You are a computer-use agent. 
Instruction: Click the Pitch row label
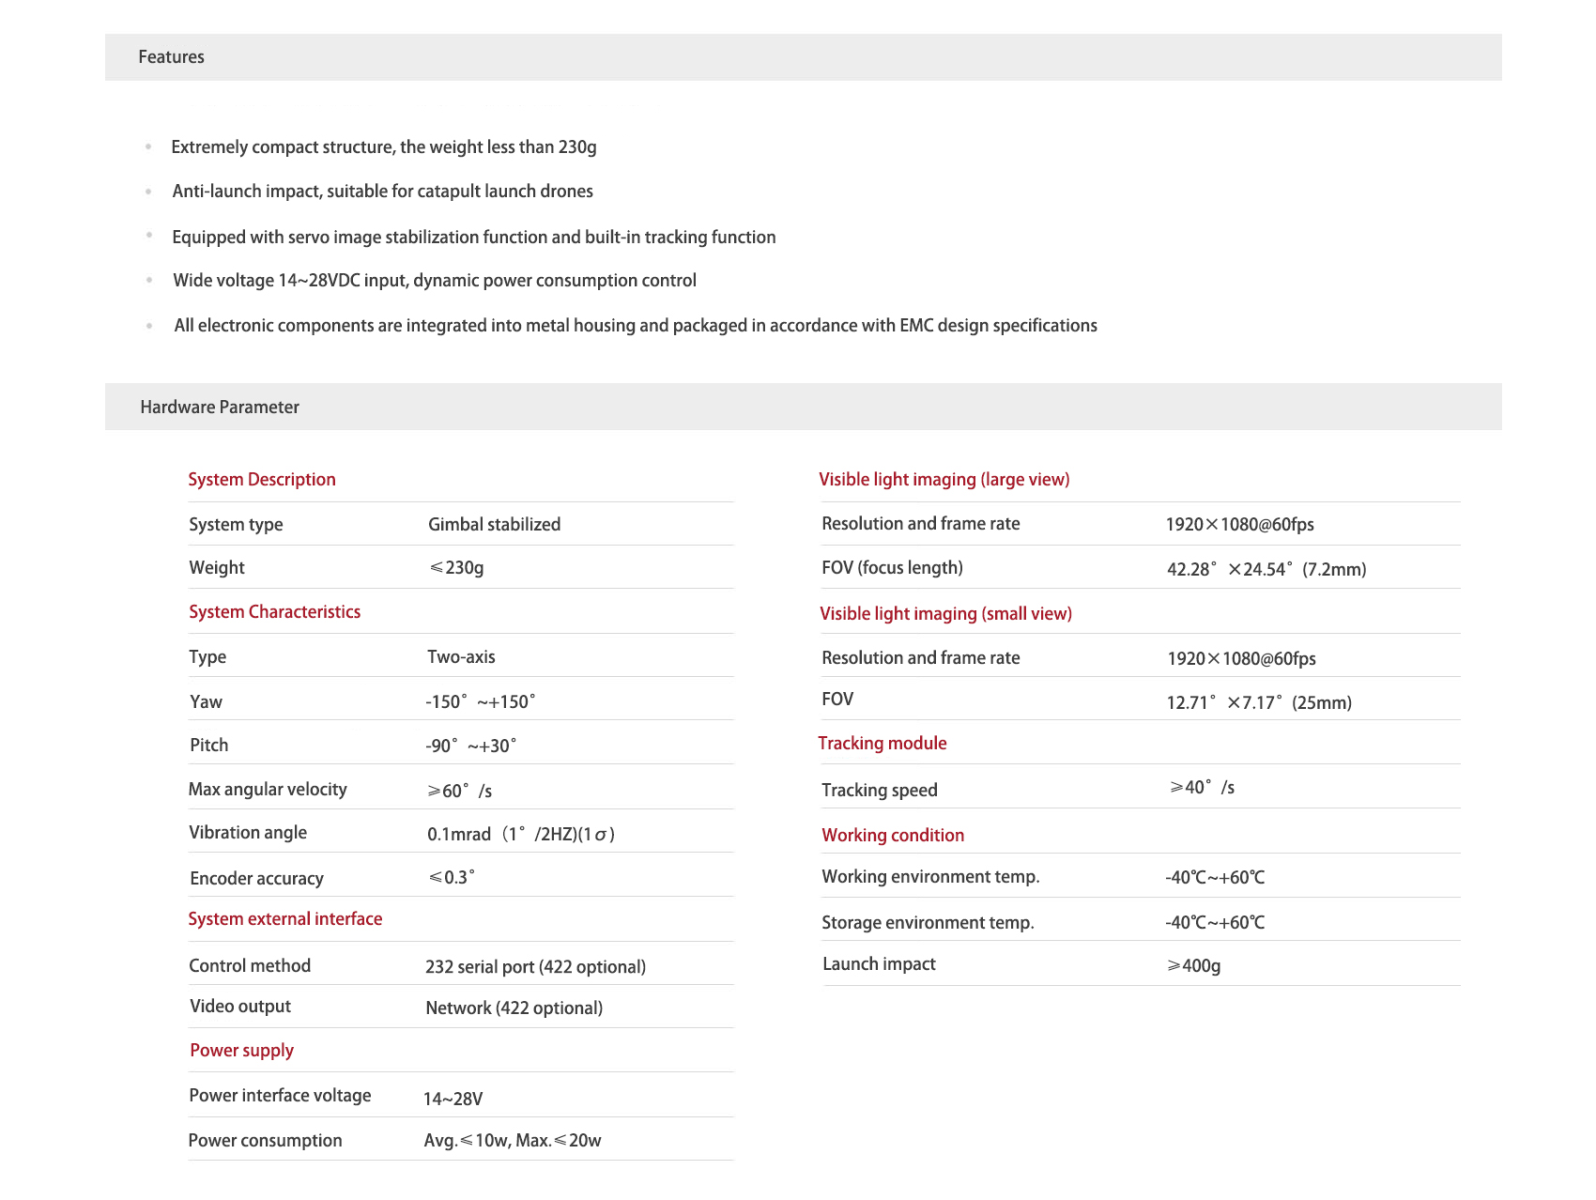(x=209, y=745)
